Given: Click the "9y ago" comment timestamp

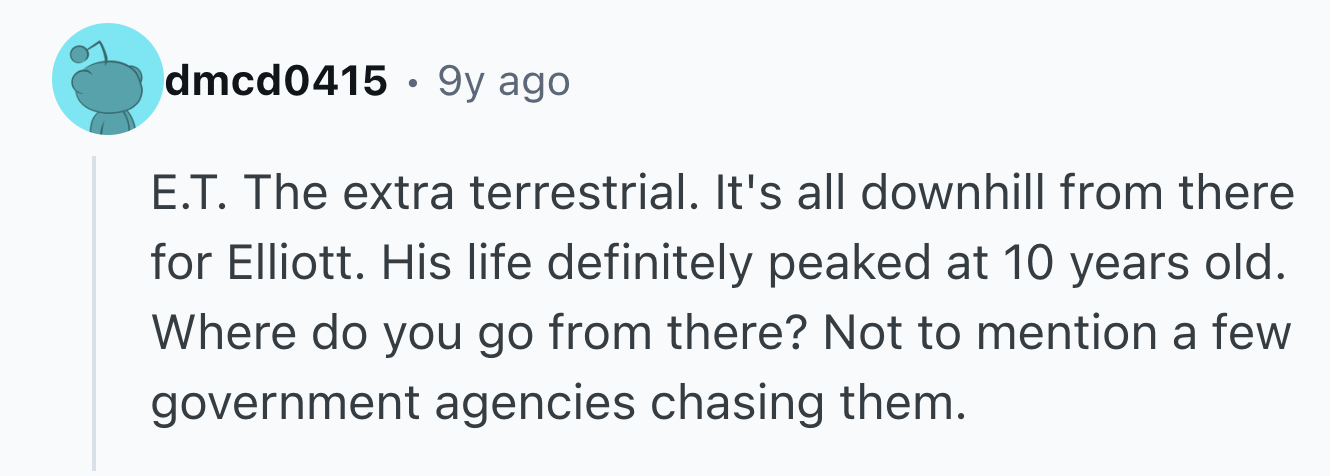Looking at the screenshot, I should tap(504, 82).
